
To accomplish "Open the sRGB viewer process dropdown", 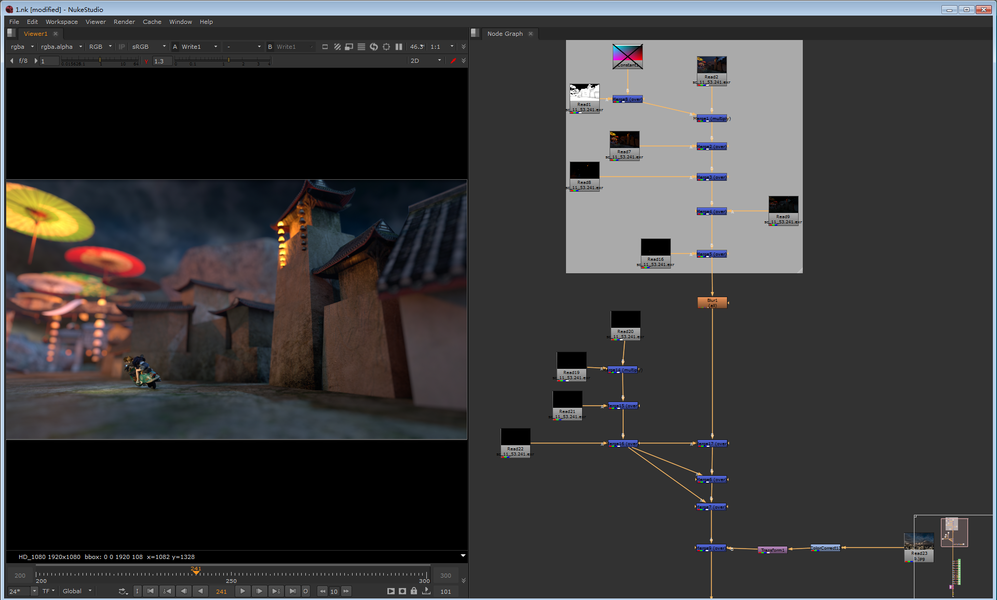I will [x=149, y=46].
